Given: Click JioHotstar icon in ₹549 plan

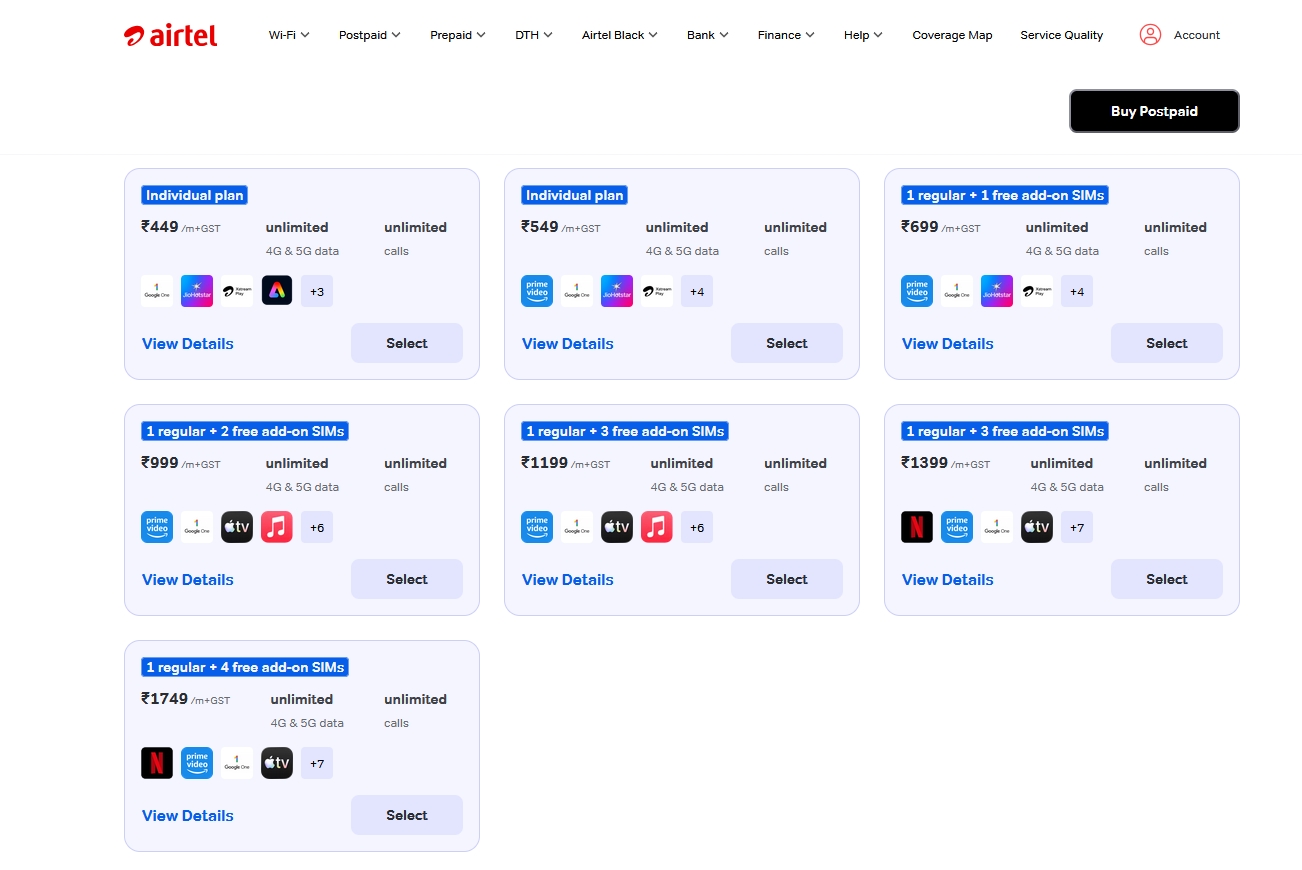Looking at the screenshot, I should coord(617,291).
